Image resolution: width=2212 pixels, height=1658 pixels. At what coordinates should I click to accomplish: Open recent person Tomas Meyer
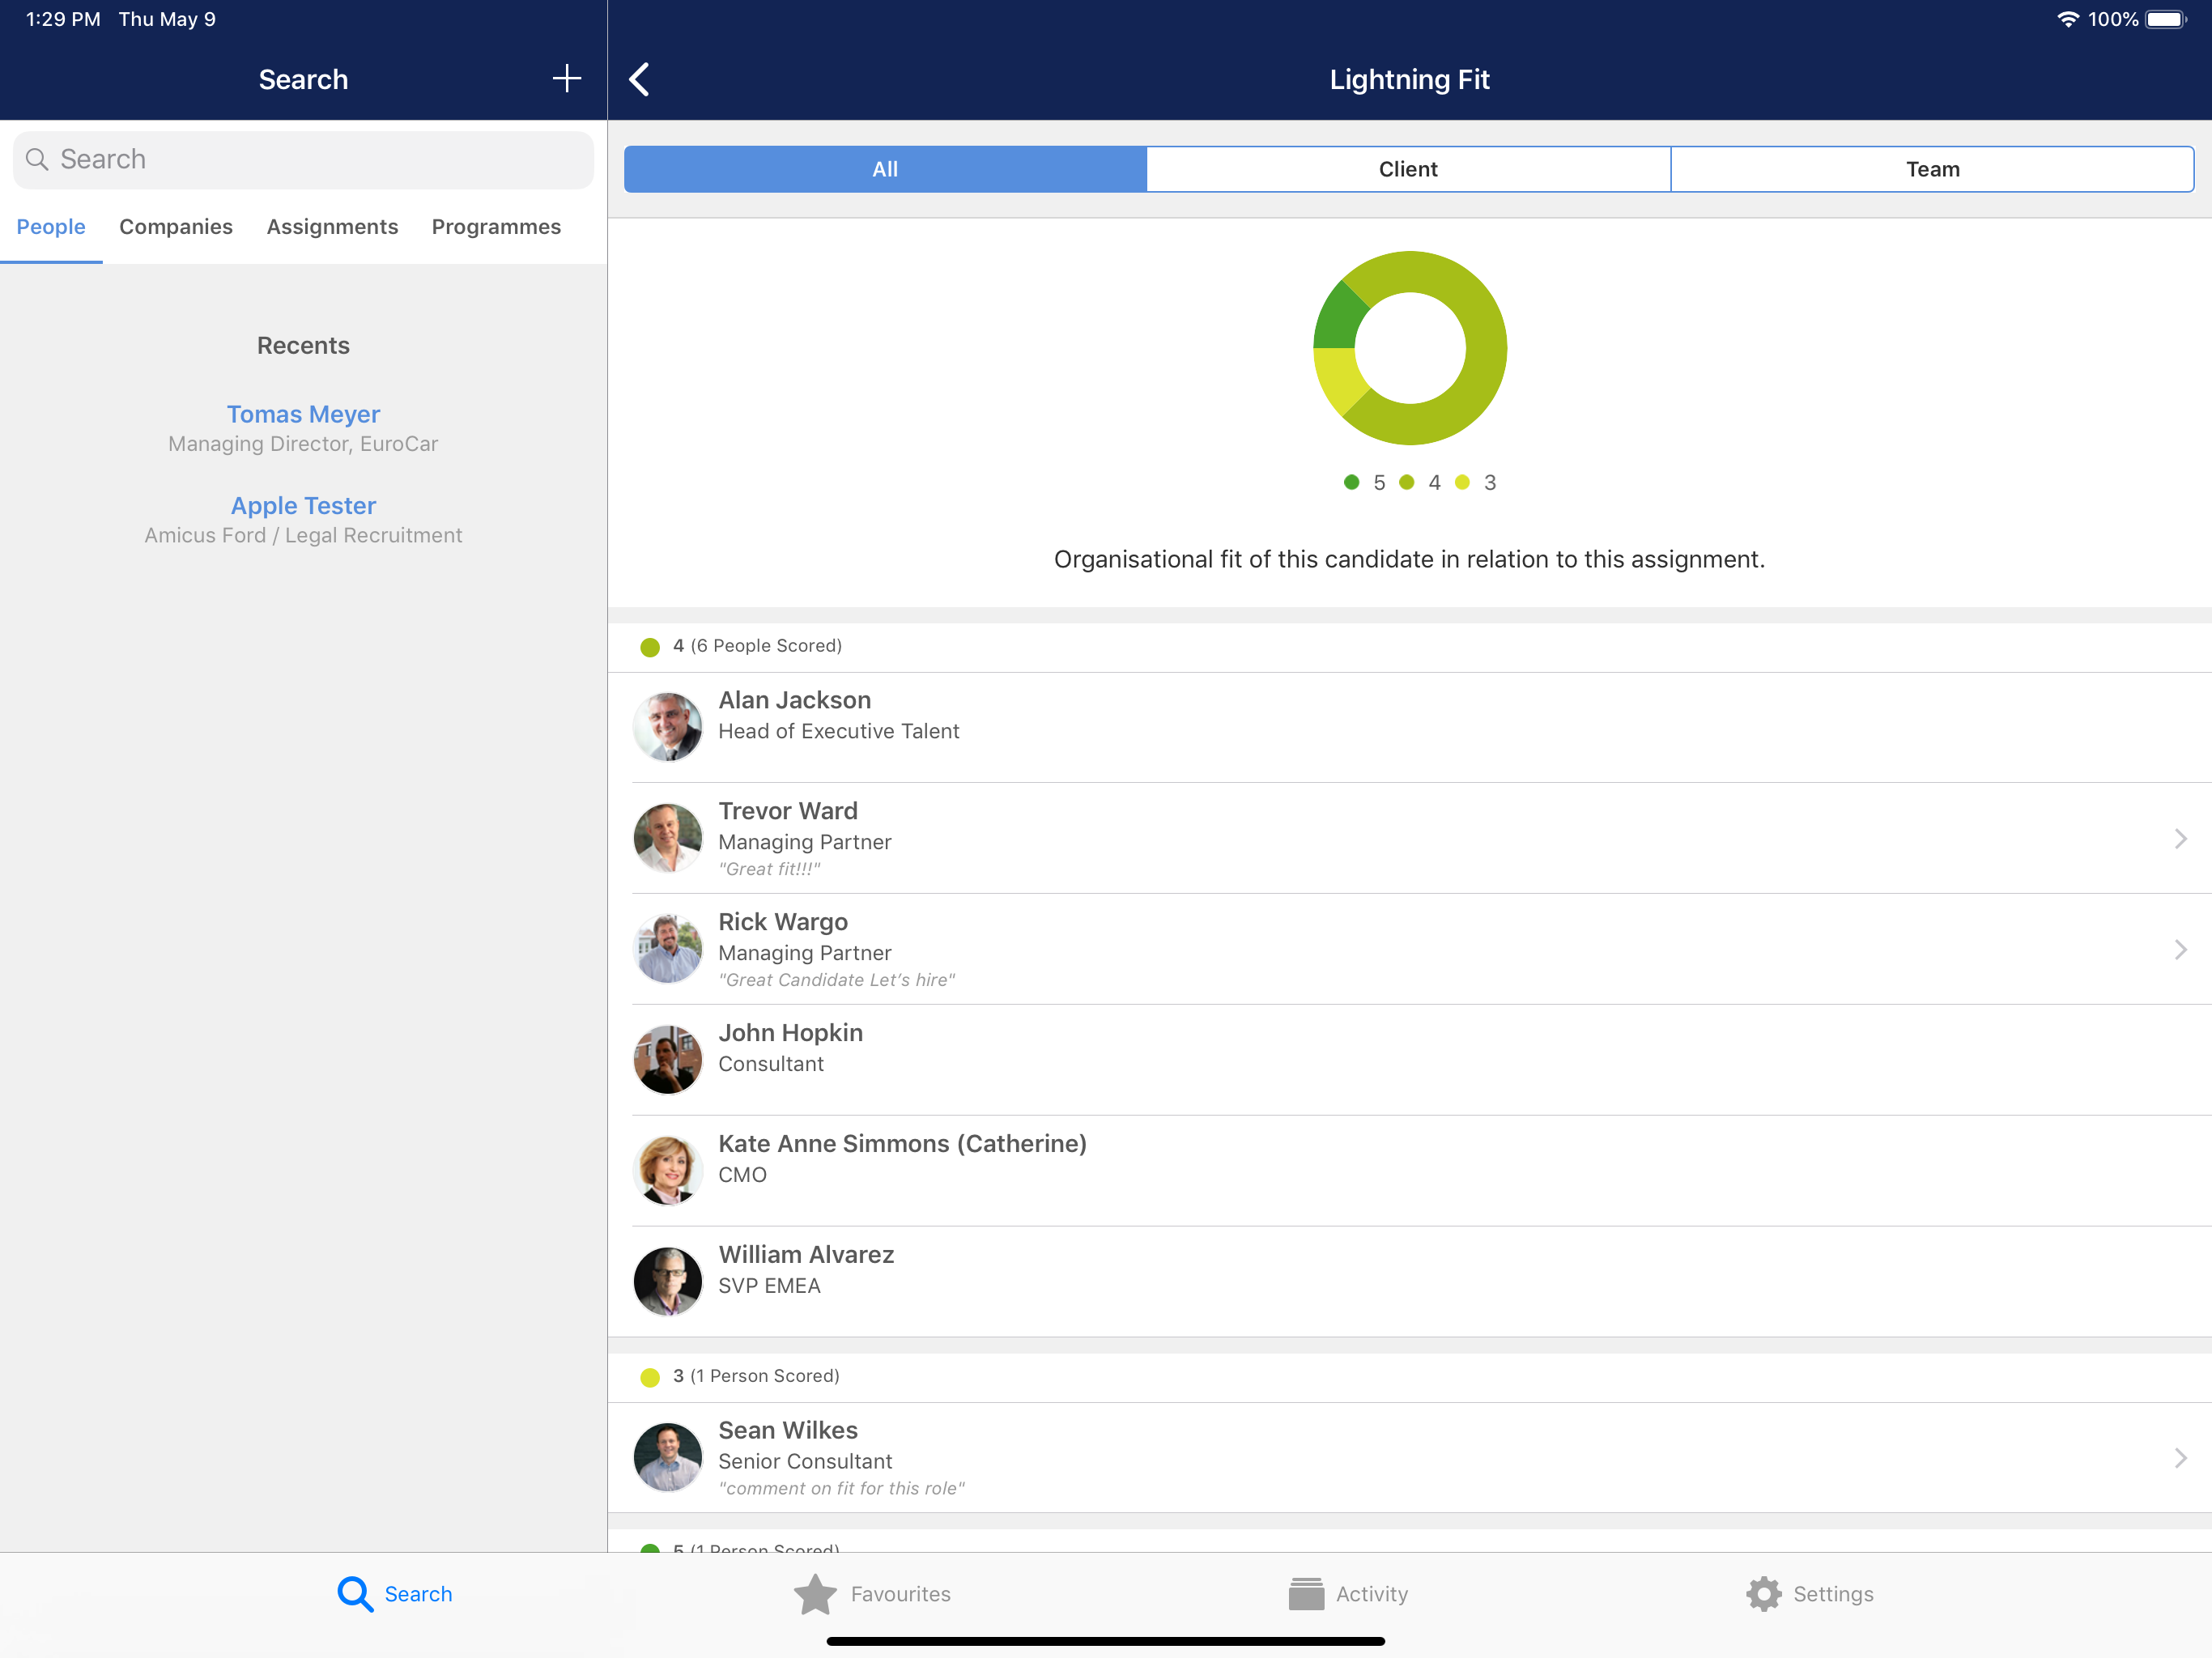click(x=303, y=414)
